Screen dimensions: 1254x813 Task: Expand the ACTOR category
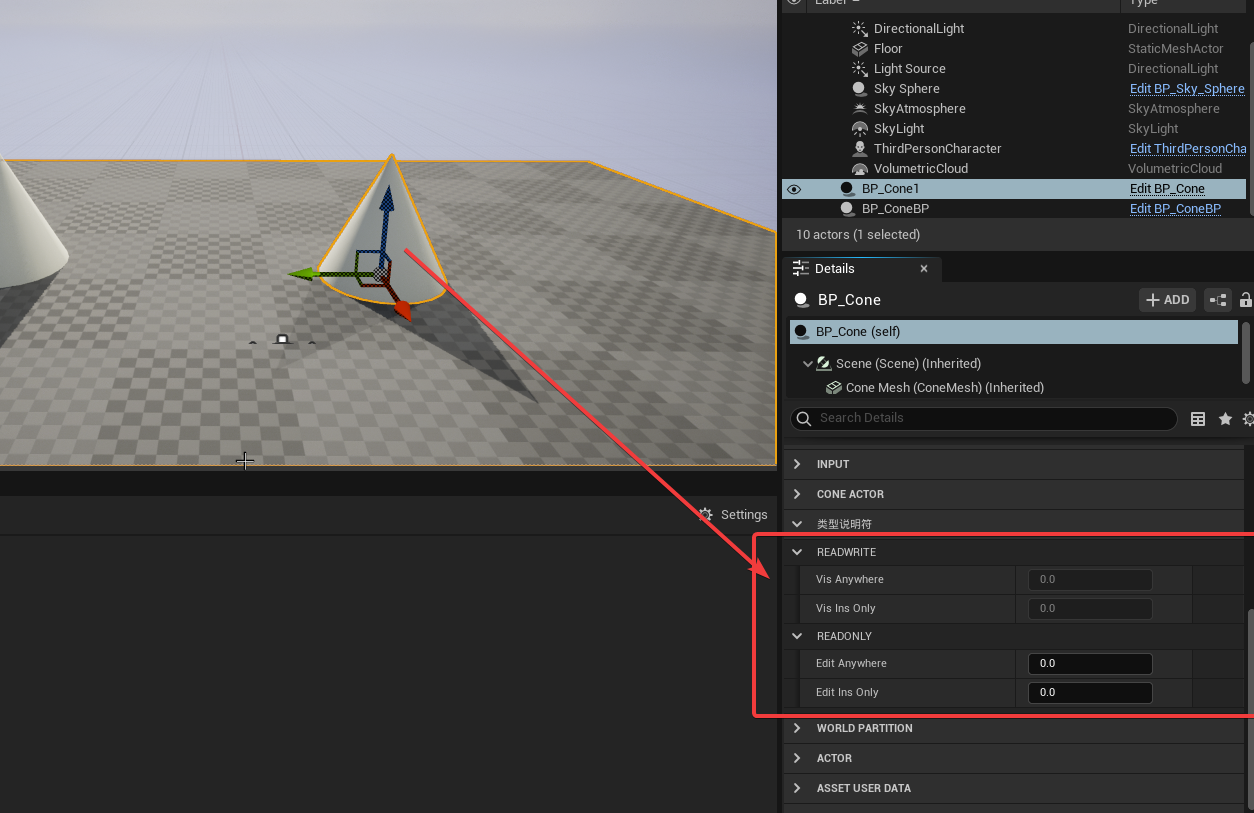tap(797, 758)
